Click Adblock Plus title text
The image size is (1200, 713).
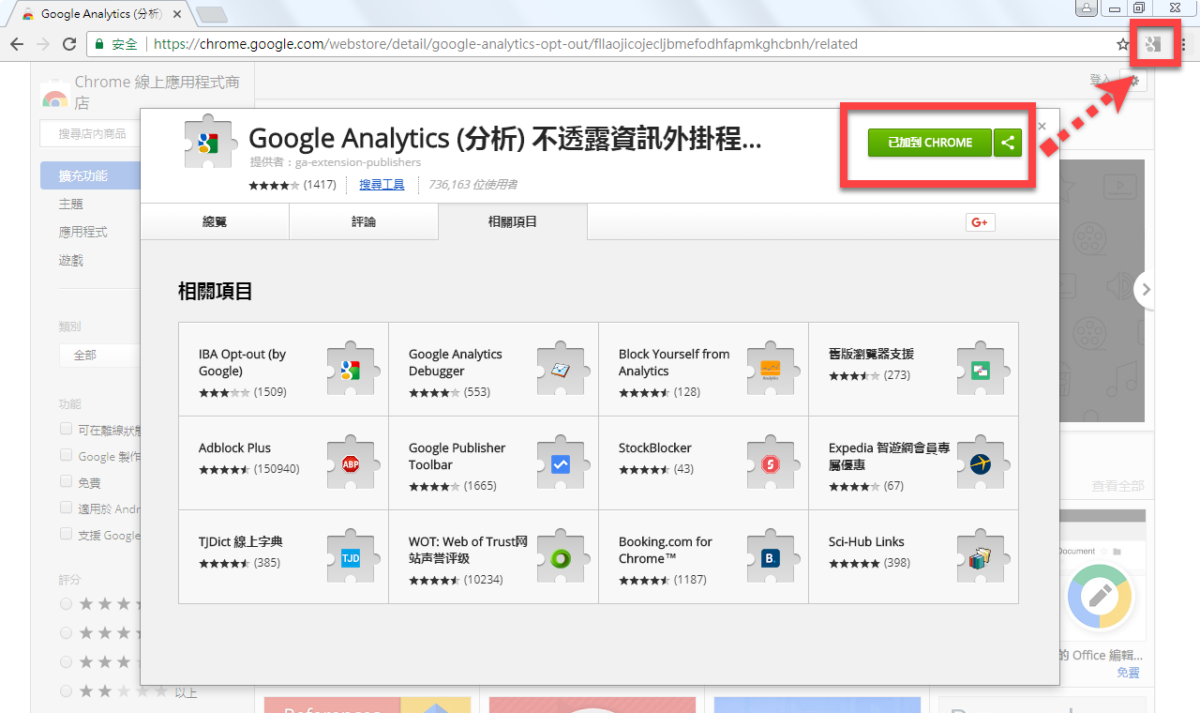[235, 448]
